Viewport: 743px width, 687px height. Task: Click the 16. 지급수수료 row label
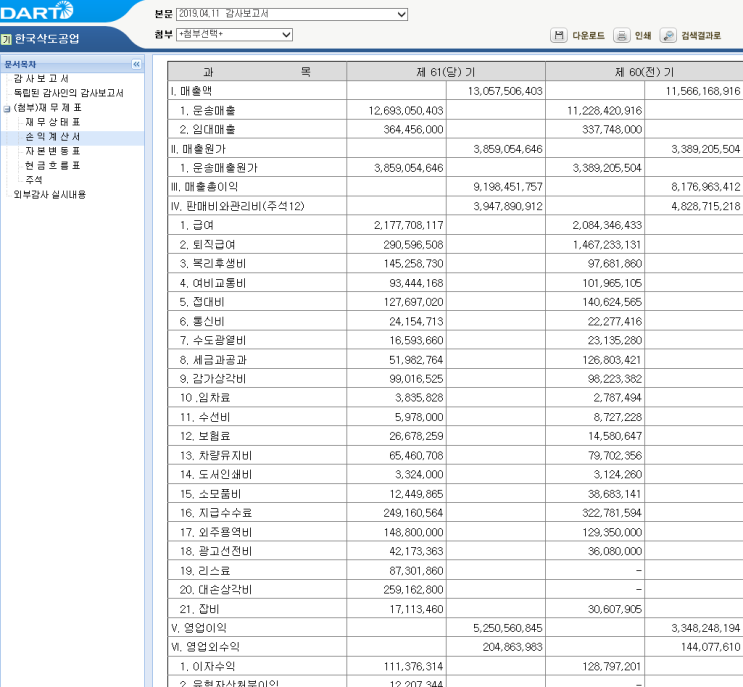tap(216, 513)
